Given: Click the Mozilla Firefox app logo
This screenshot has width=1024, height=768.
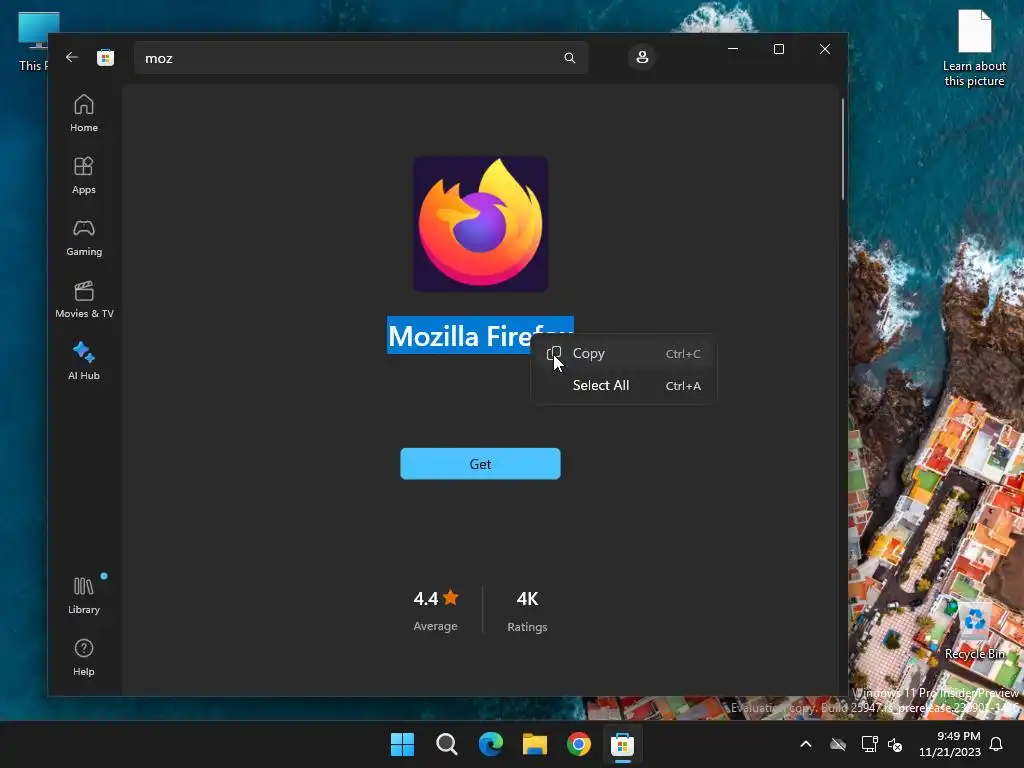Looking at the screenshot, I should coord(481,224).
